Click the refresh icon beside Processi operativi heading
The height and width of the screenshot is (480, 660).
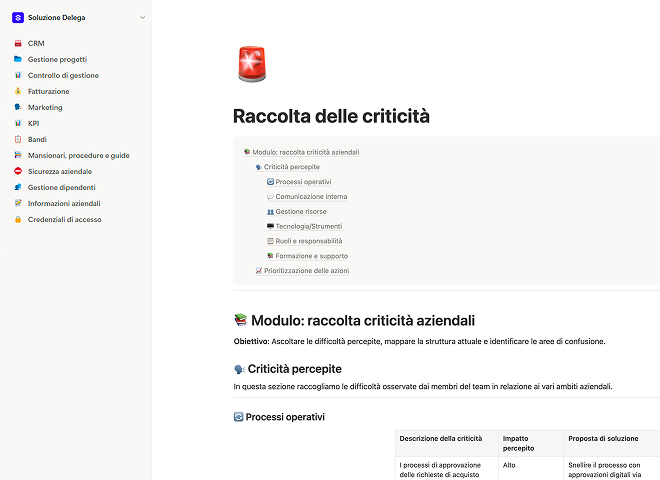pos(238,417)
